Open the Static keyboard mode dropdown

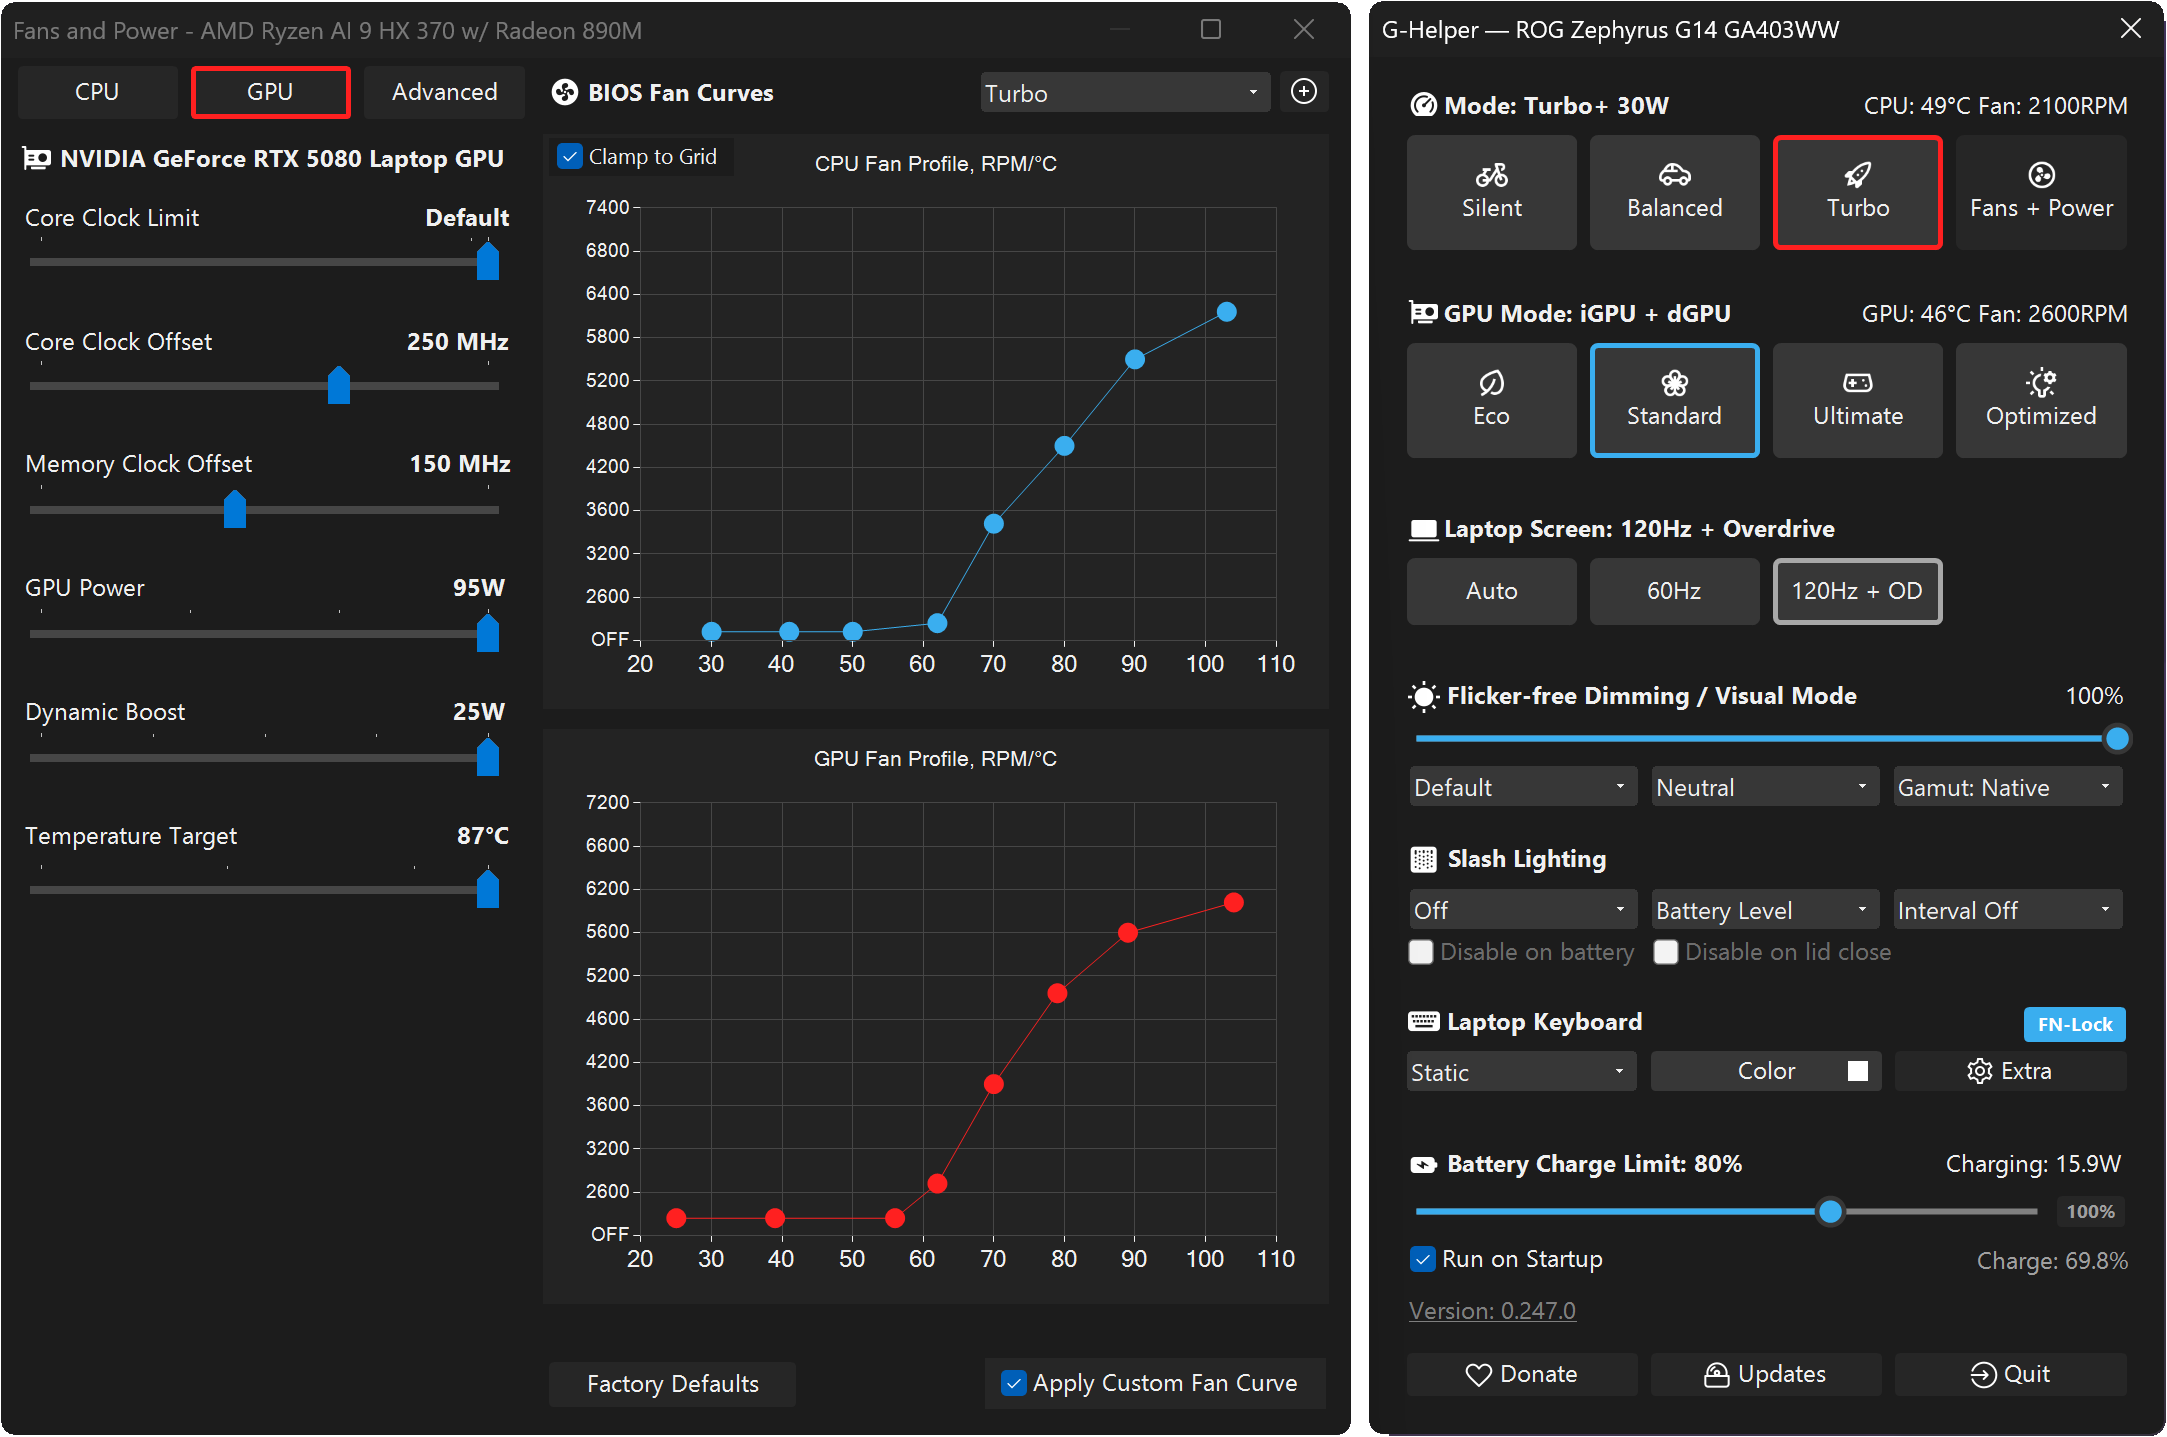1521,1072
